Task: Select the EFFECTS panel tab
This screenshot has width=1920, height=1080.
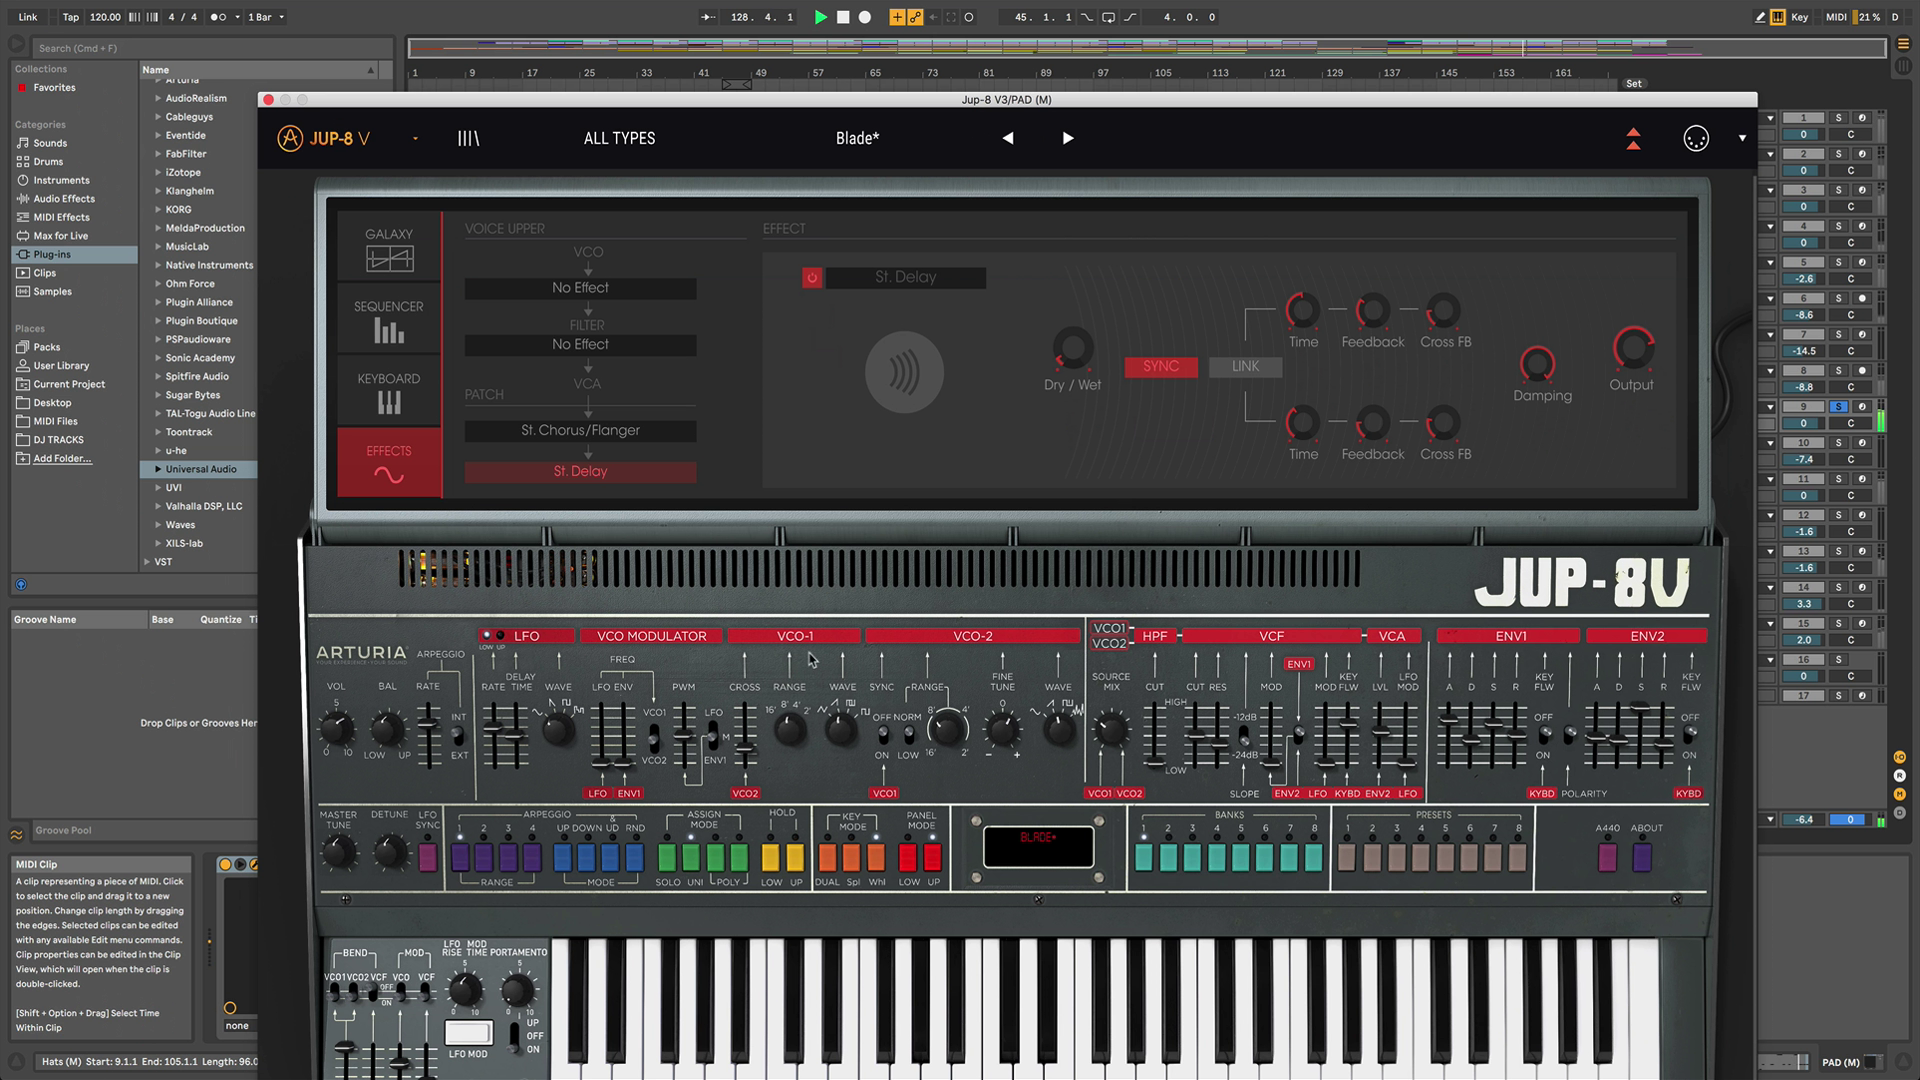Action: click(389, 463)
